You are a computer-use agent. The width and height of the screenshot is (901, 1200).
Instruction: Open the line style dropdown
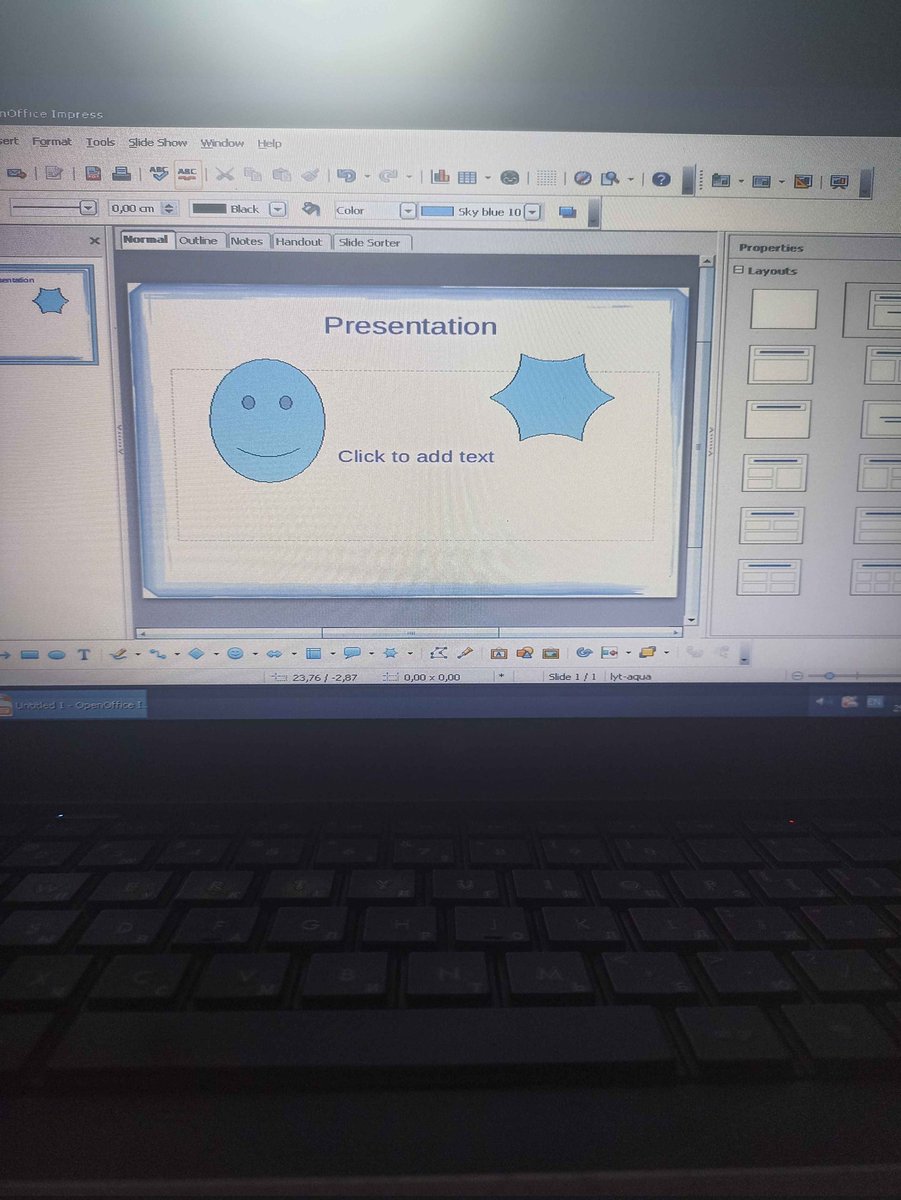[x=87, y=208]
